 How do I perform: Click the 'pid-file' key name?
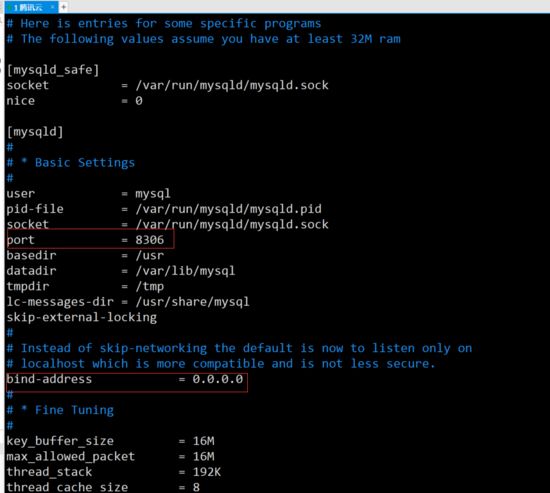point(35,209)
